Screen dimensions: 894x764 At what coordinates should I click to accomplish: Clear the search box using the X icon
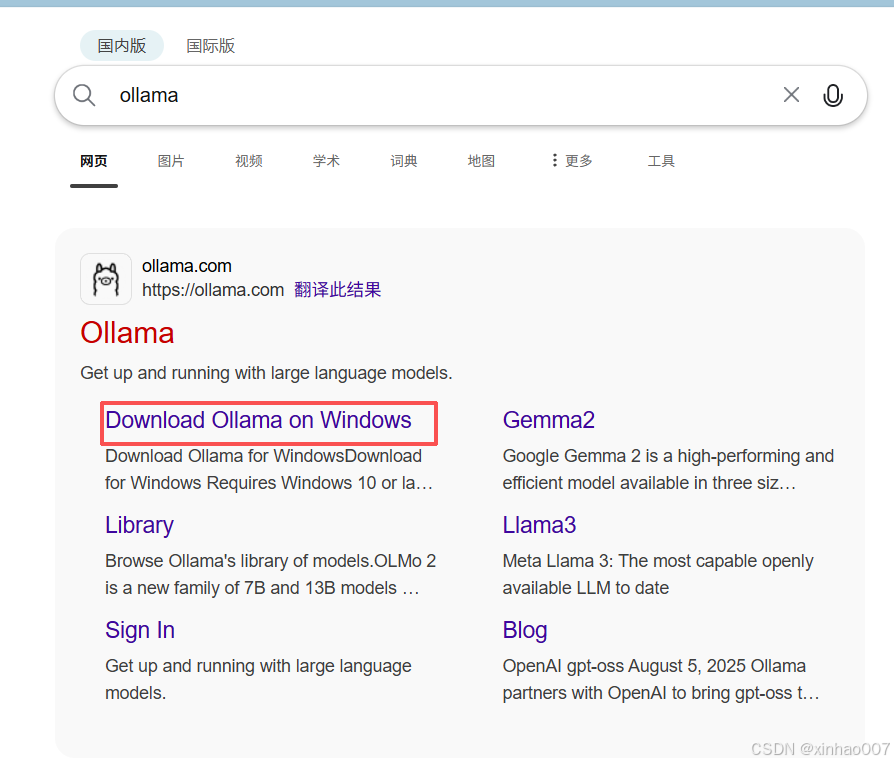click(x=791, y=94)
